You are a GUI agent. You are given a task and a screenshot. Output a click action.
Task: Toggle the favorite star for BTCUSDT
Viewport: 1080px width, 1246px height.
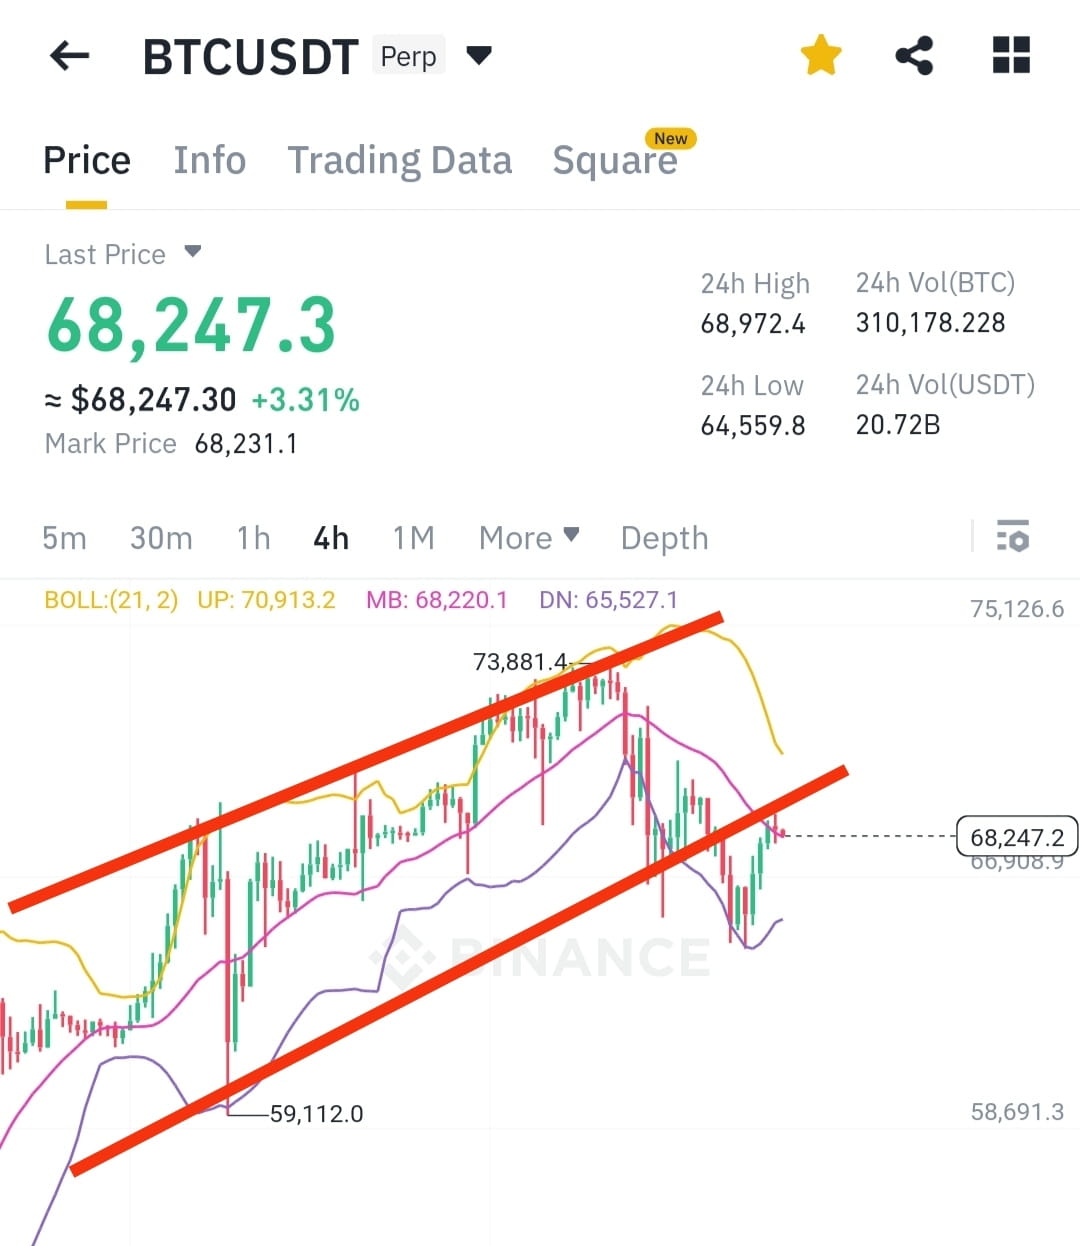(820, 55)
